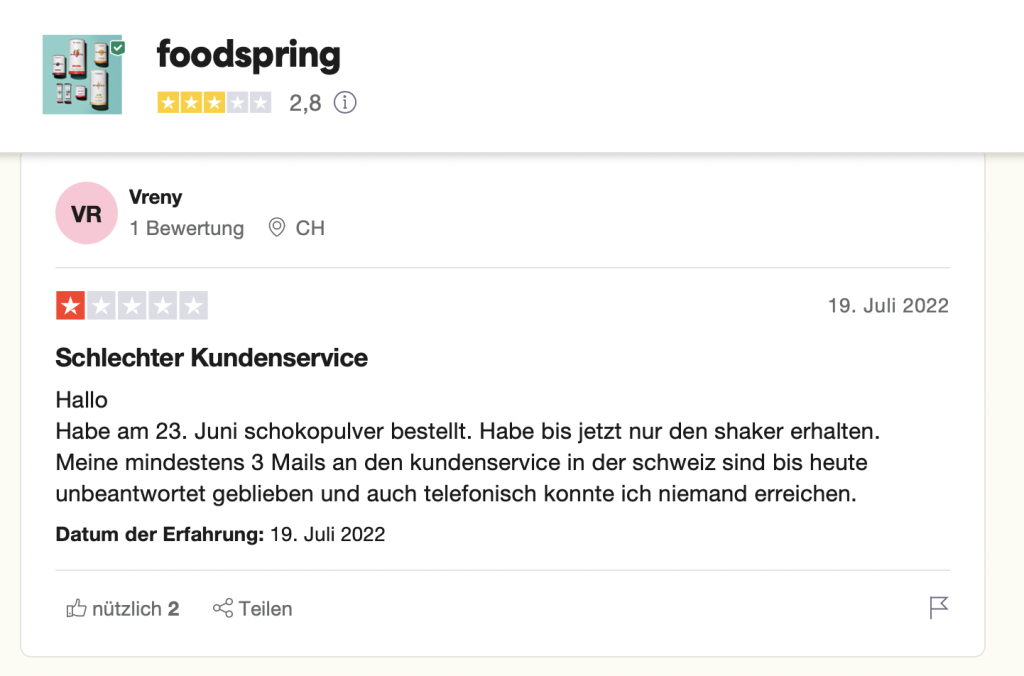Image resolution: width=1024 pixels, height=676 pixels.
Task: Open reviewer Vreny's profile name
Action: click(x=155, y=197)
